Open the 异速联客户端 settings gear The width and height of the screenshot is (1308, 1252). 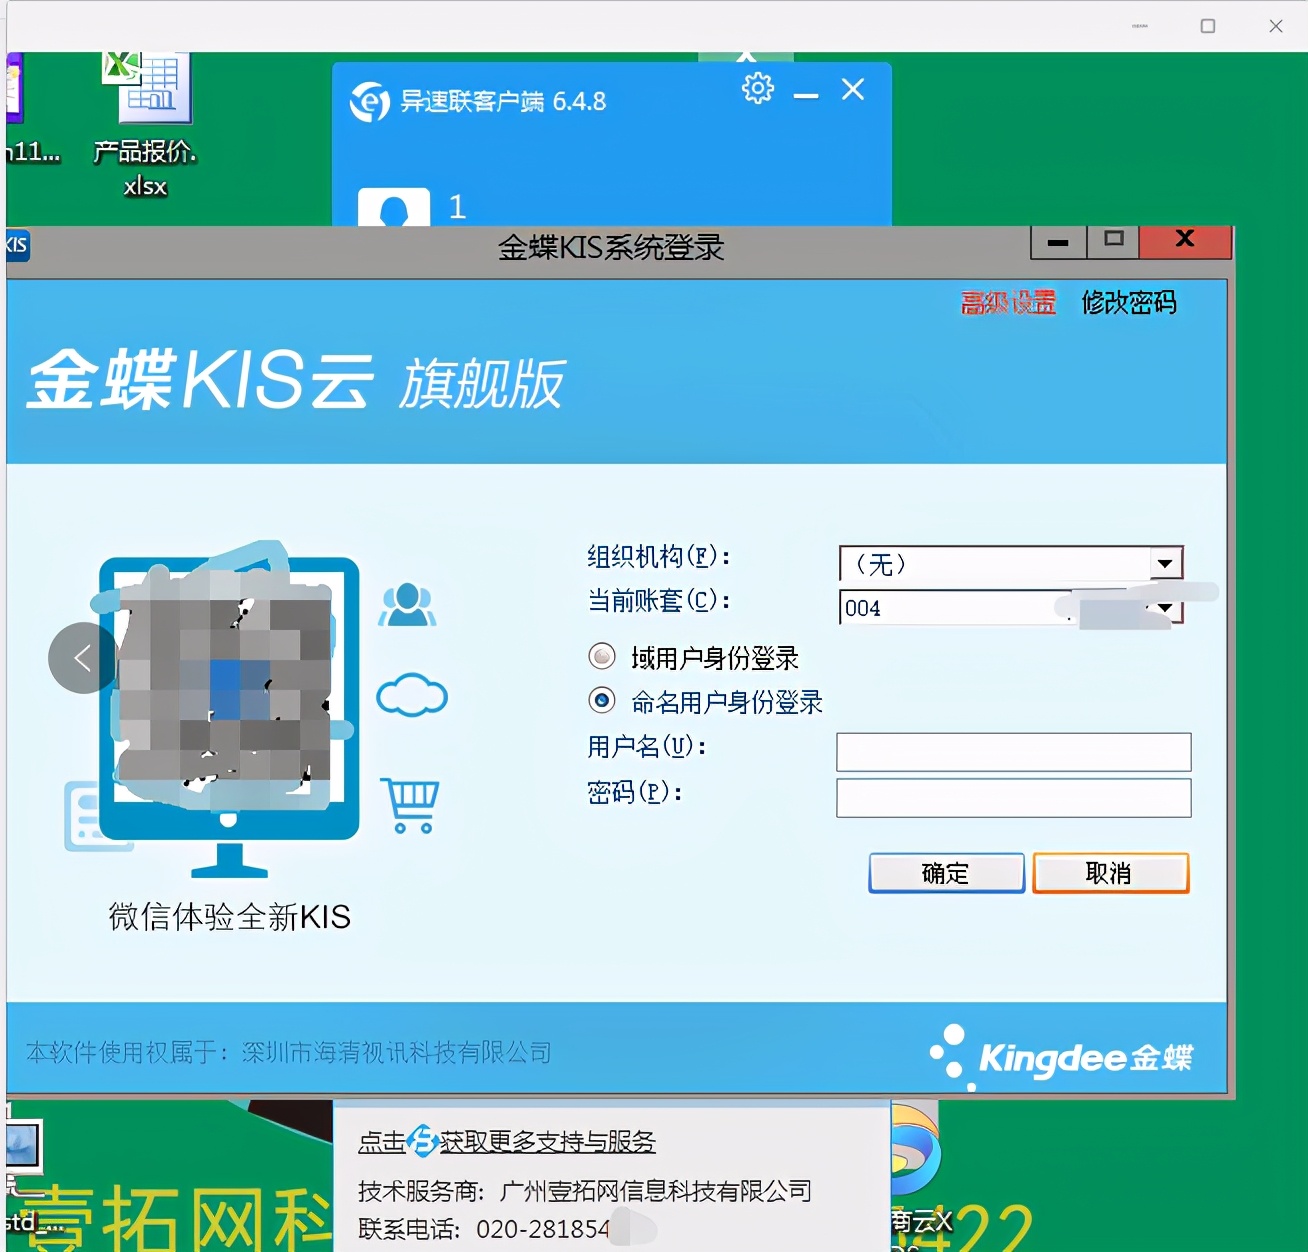[x=758, y=89]
